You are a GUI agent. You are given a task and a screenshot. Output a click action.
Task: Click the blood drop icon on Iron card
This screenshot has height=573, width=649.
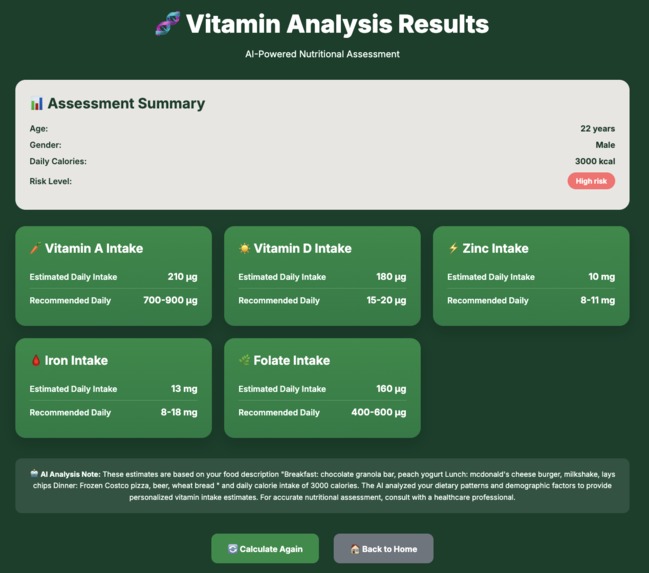coord(36,360)
